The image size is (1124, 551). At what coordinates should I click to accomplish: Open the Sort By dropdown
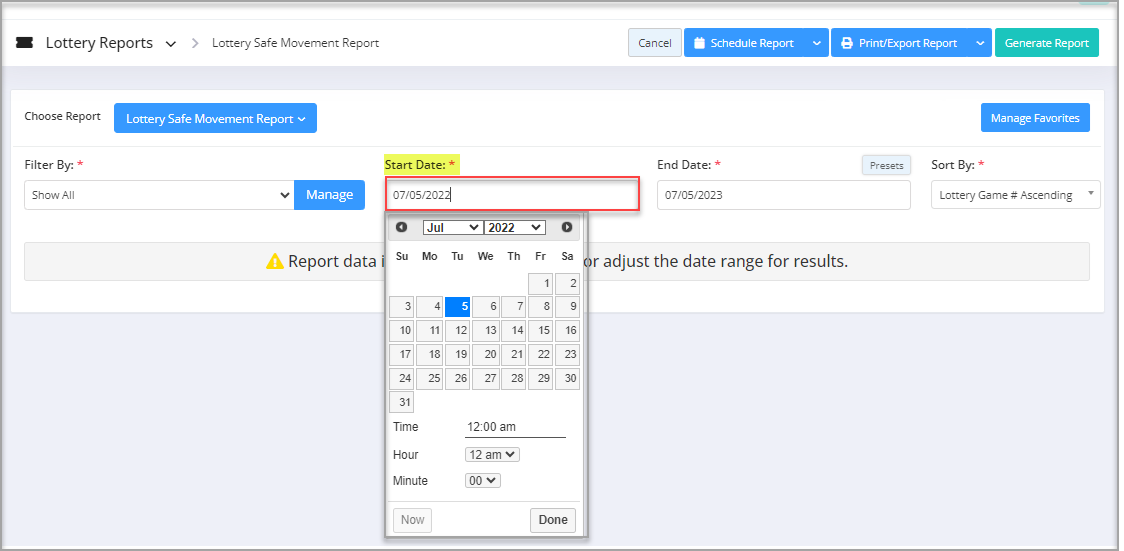tap(1015, 195)
